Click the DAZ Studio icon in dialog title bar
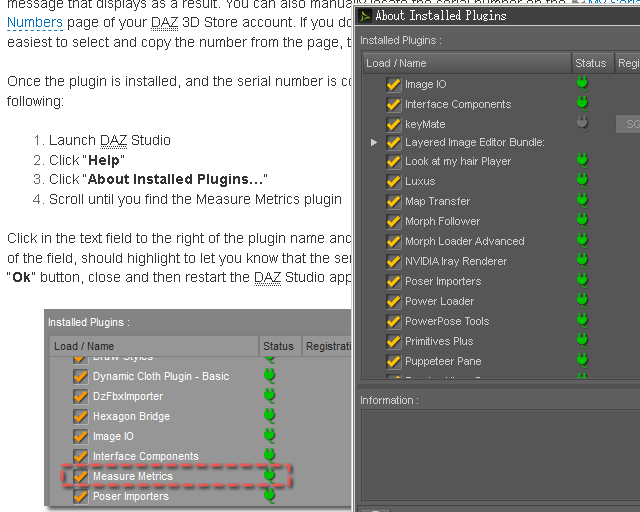The height and width of the screenshot is (512, 640). coord(364,16)
